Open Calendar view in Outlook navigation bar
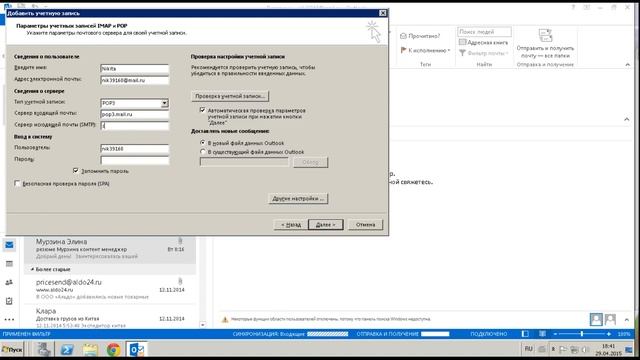 click(x=9, y=264)
